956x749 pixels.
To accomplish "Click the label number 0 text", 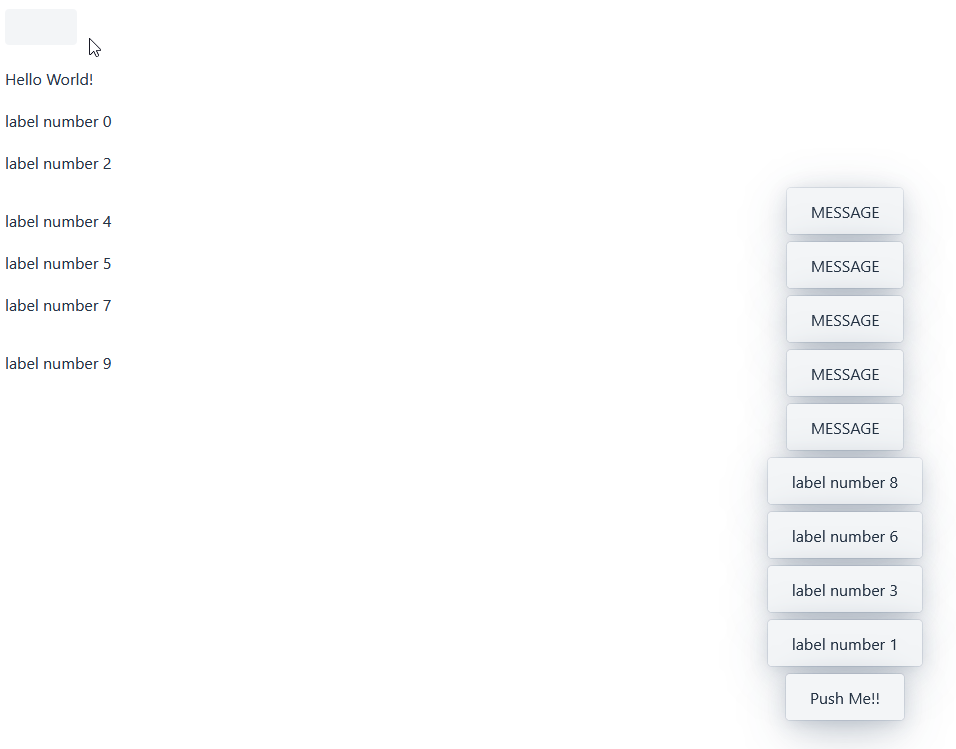I will (58, 121).
